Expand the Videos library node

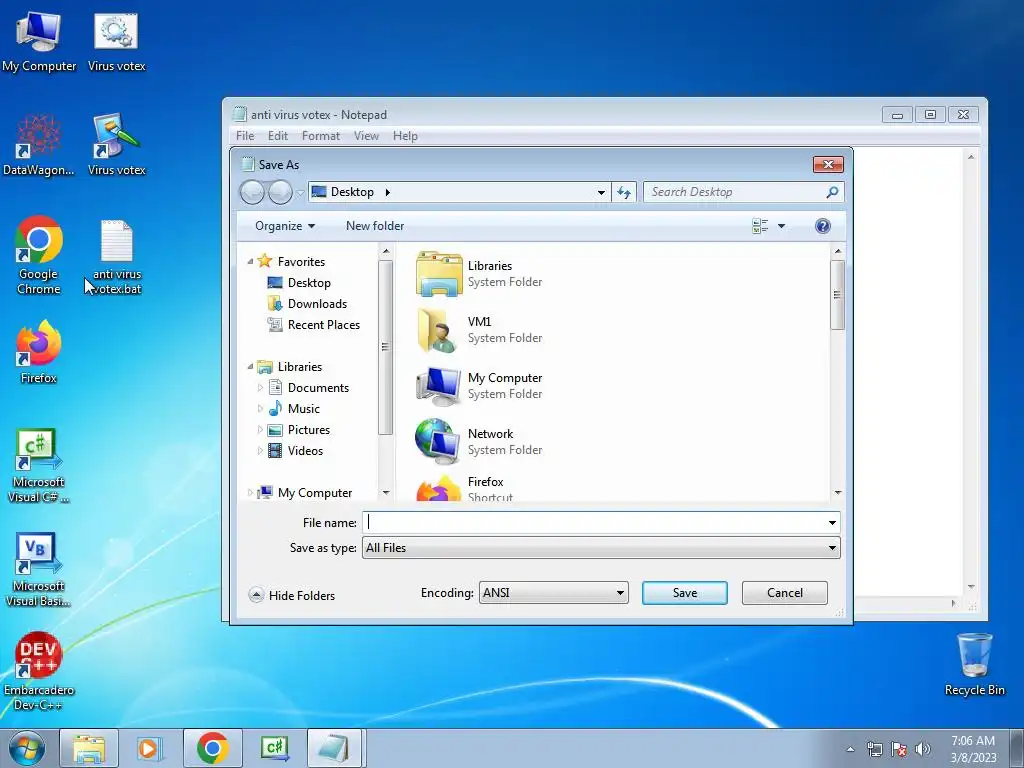pyautogui.click(x=260, y=451)
